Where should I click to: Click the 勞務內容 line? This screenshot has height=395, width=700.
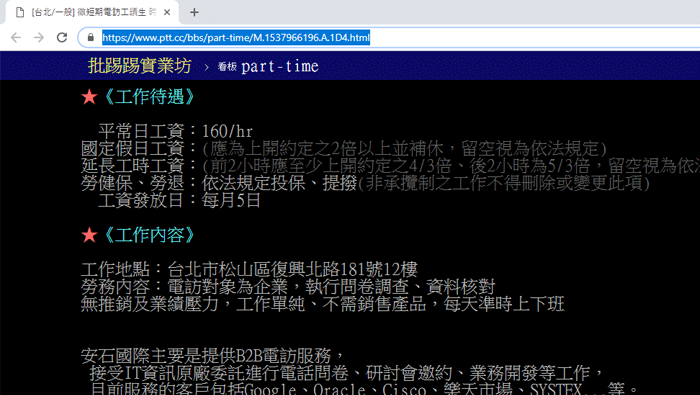point(288,287)
